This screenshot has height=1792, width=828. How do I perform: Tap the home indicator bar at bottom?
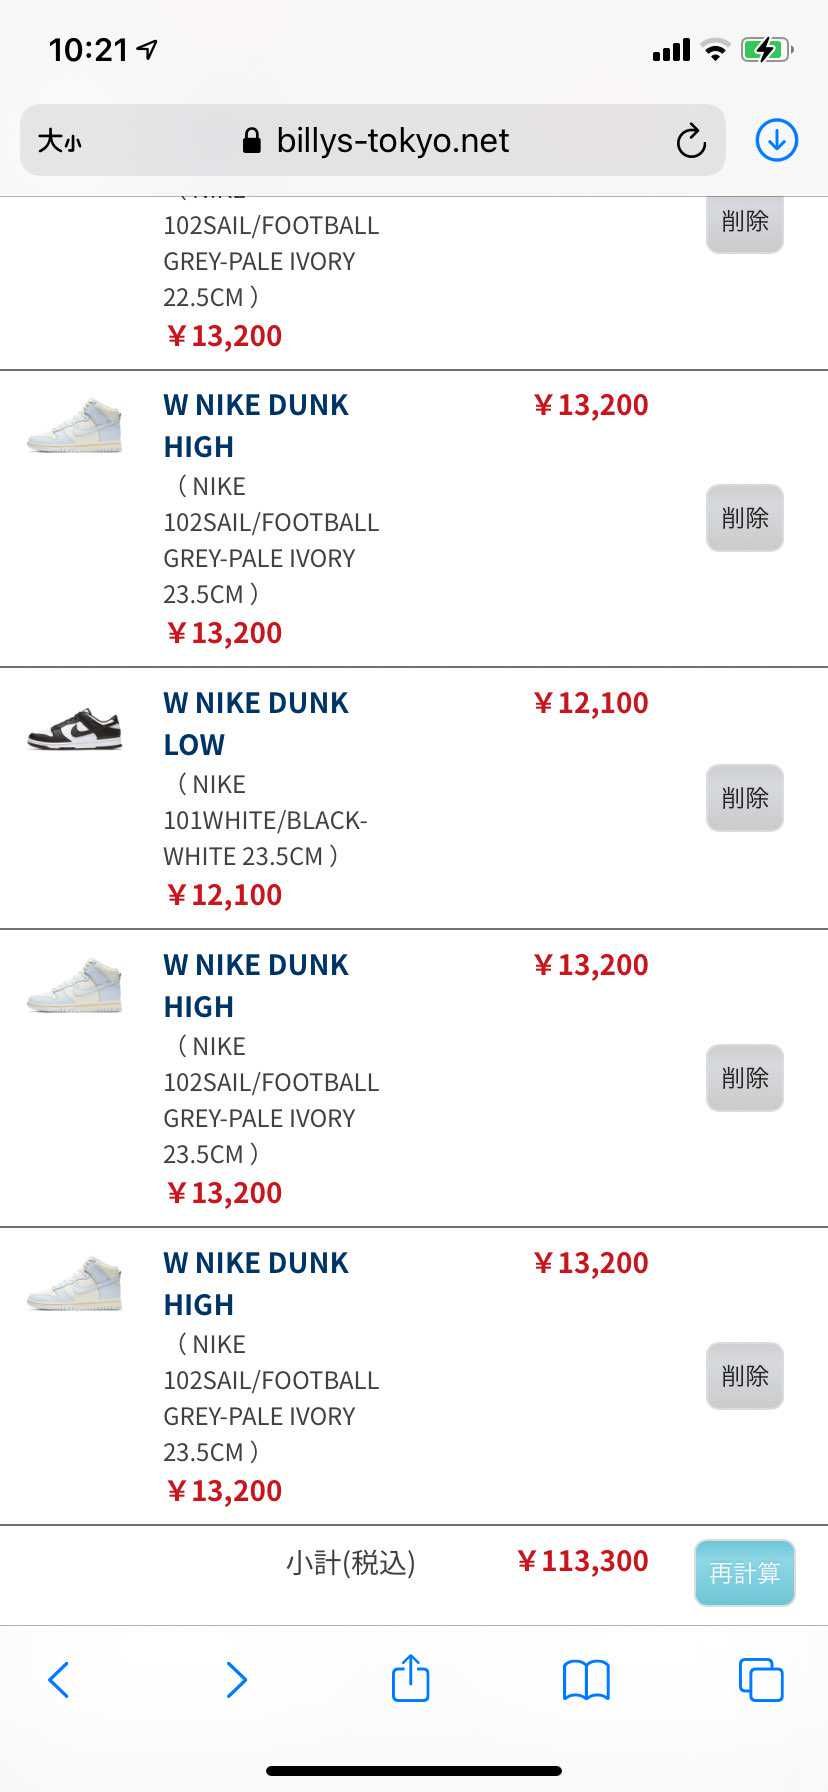(414, 1771)
